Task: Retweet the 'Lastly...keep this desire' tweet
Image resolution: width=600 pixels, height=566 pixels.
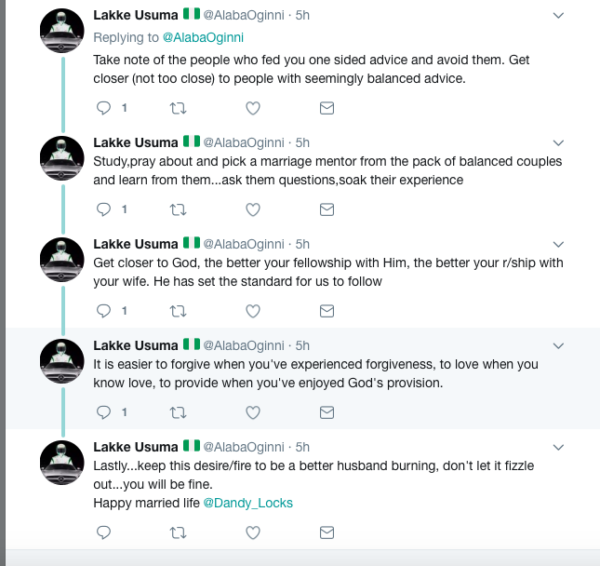Action: click(x=178, y=532)
